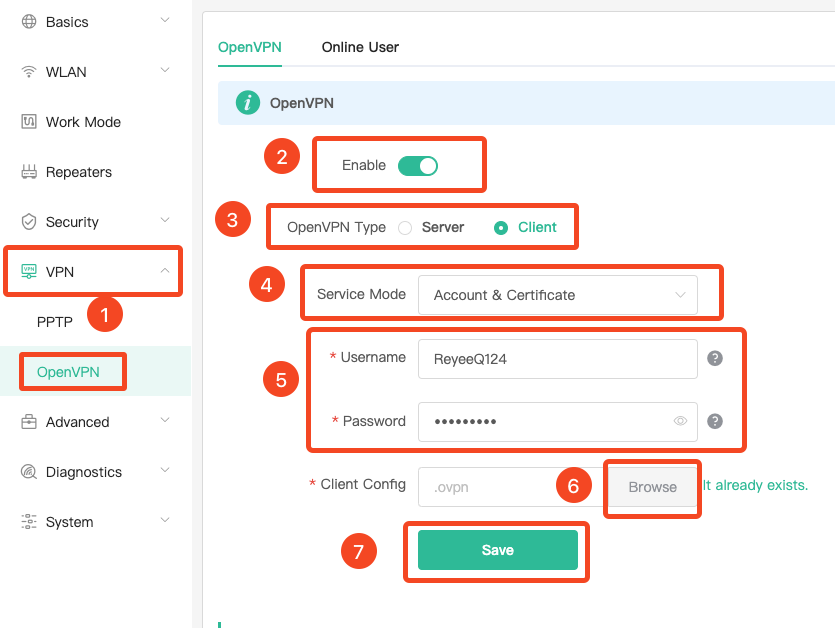Open Work Mode via its sidebar icon

point(29,121)
